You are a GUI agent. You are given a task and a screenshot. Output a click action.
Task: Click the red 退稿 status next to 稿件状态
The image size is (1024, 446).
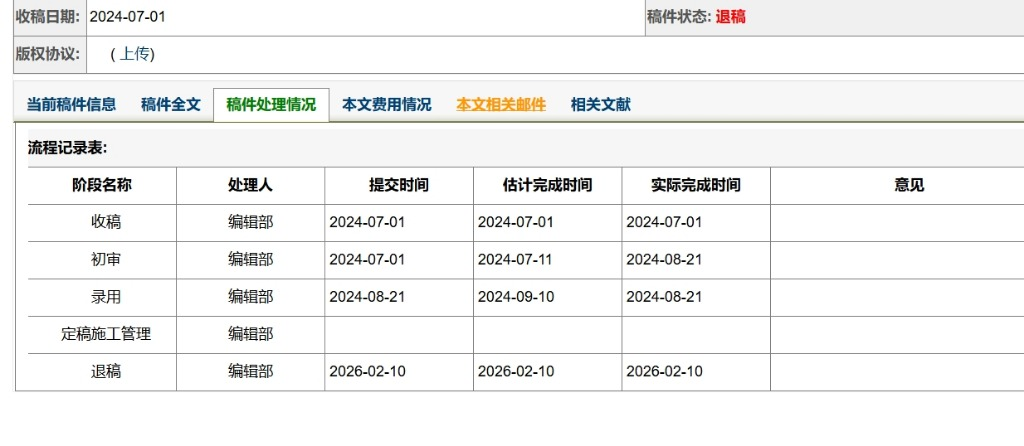730,17
